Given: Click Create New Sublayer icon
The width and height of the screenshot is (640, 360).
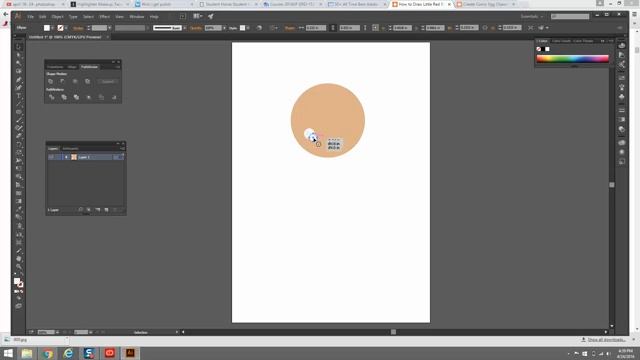Looking at the screenshot, I should pyautogui.click(x=98, y=210).
